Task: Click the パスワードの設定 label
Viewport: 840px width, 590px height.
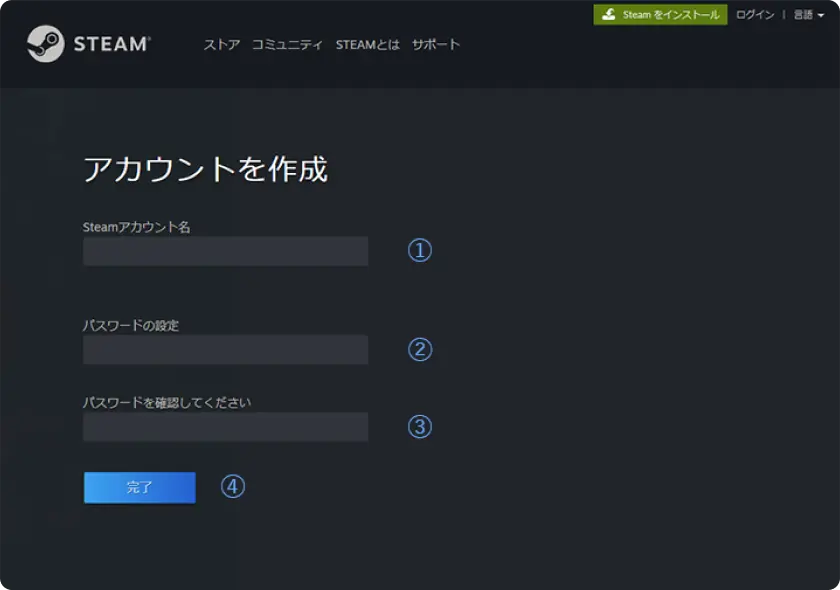Action: click(x=131, y=326)
